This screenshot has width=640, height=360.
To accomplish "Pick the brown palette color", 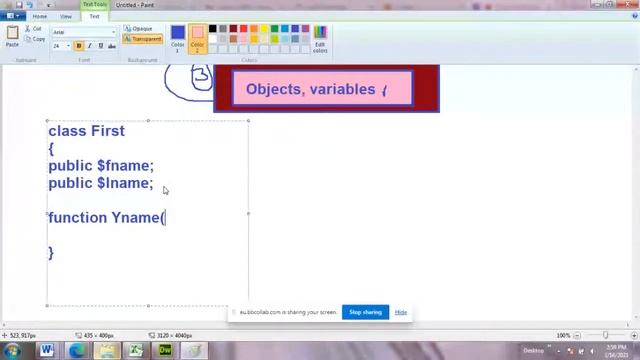I will point(233,39).
